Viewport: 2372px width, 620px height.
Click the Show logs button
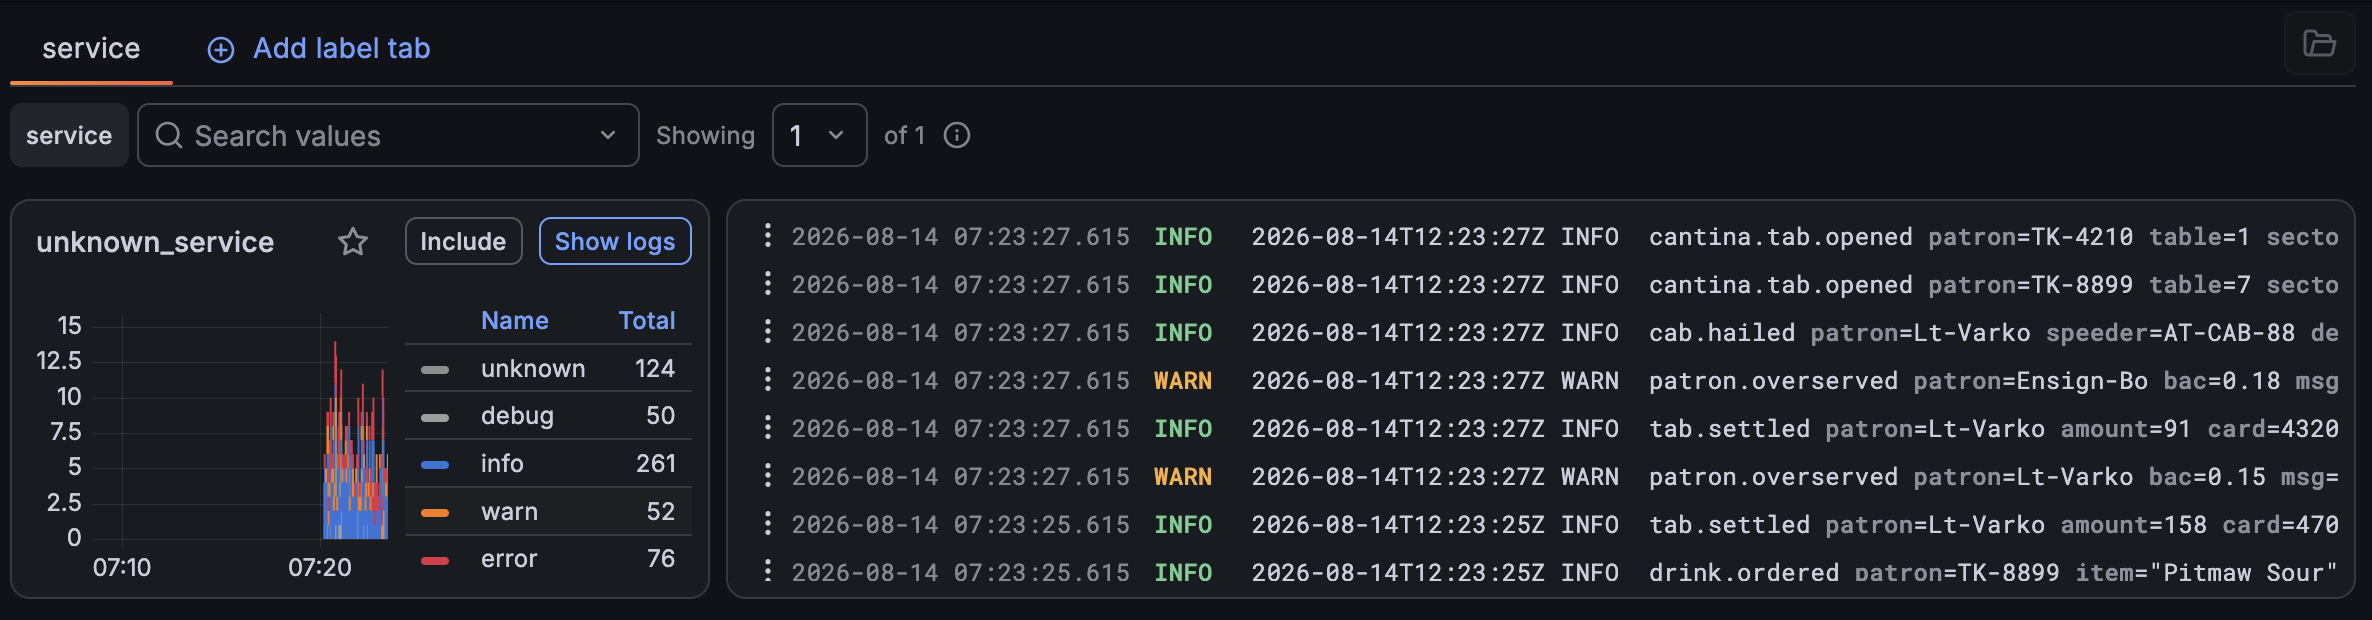point(615,241)
